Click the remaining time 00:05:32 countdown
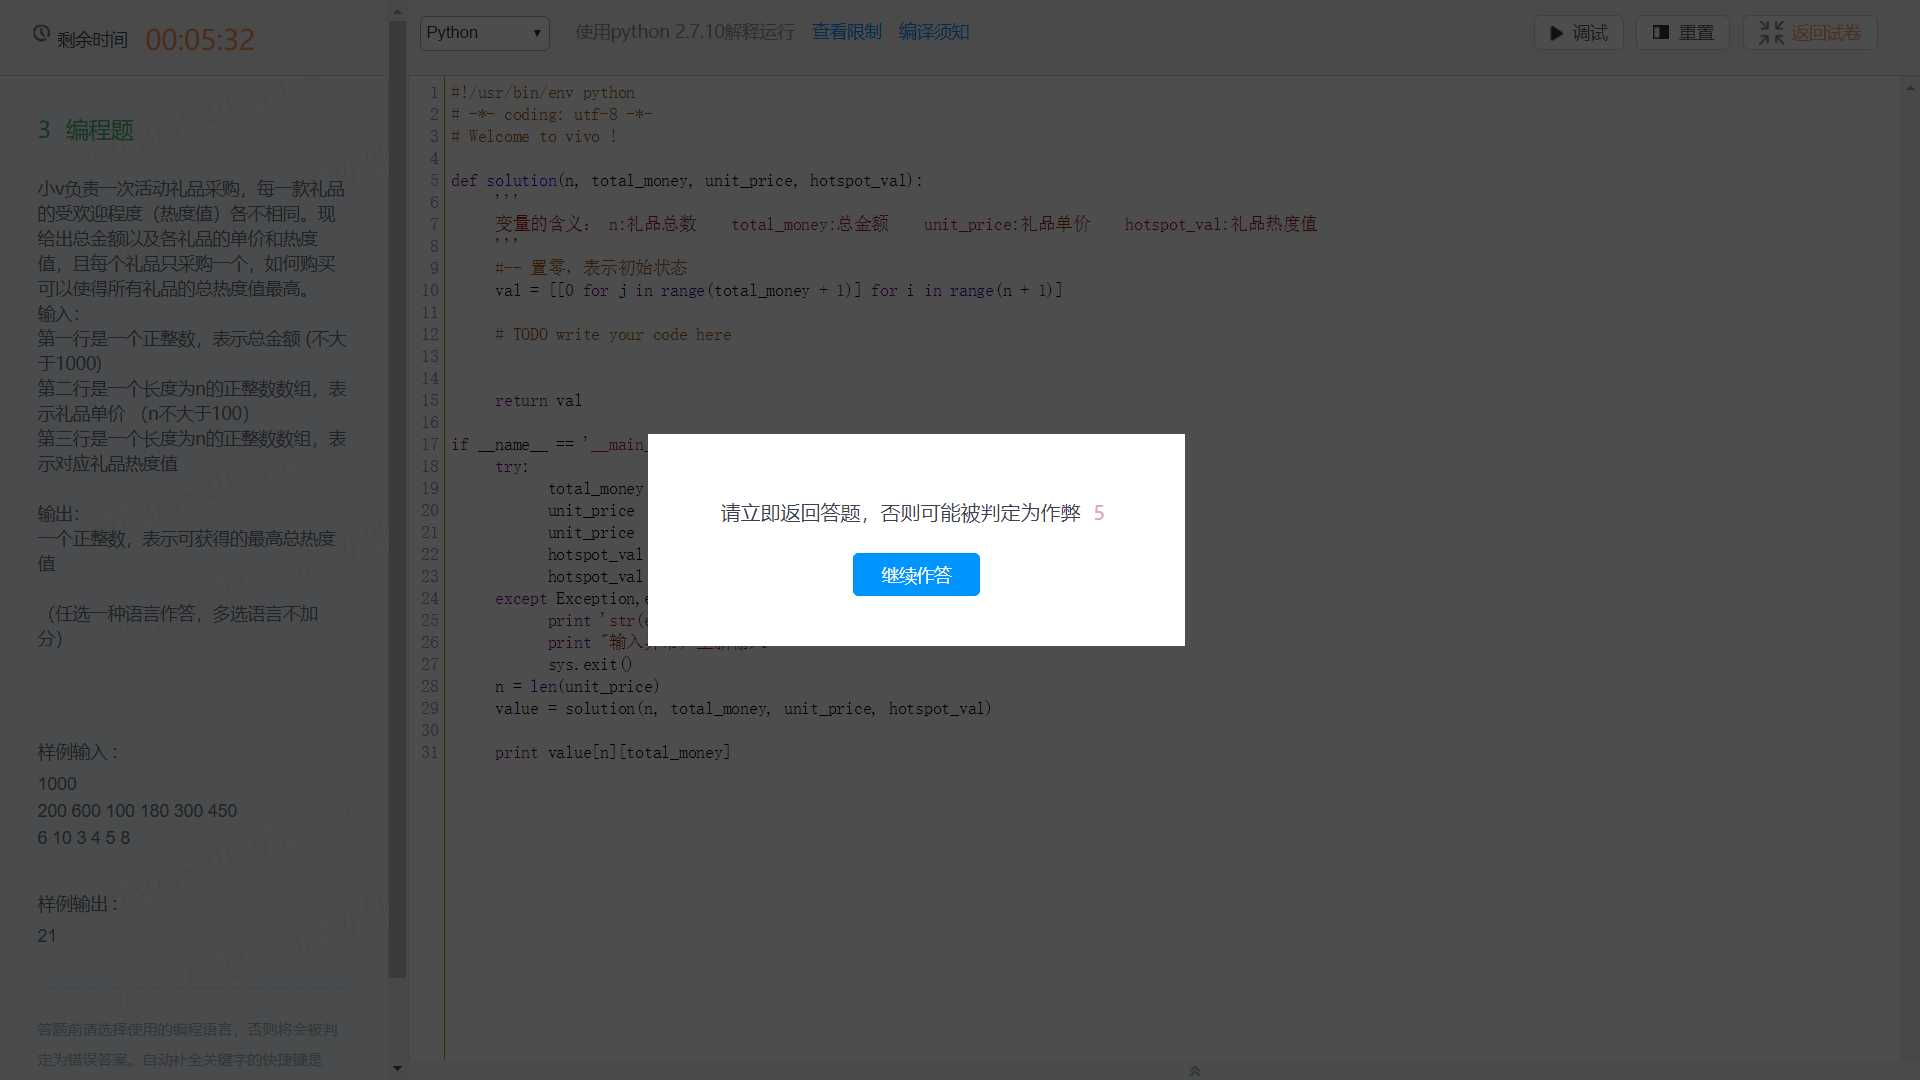The width and height of the screenshot is (1920, 1080). 200,39
